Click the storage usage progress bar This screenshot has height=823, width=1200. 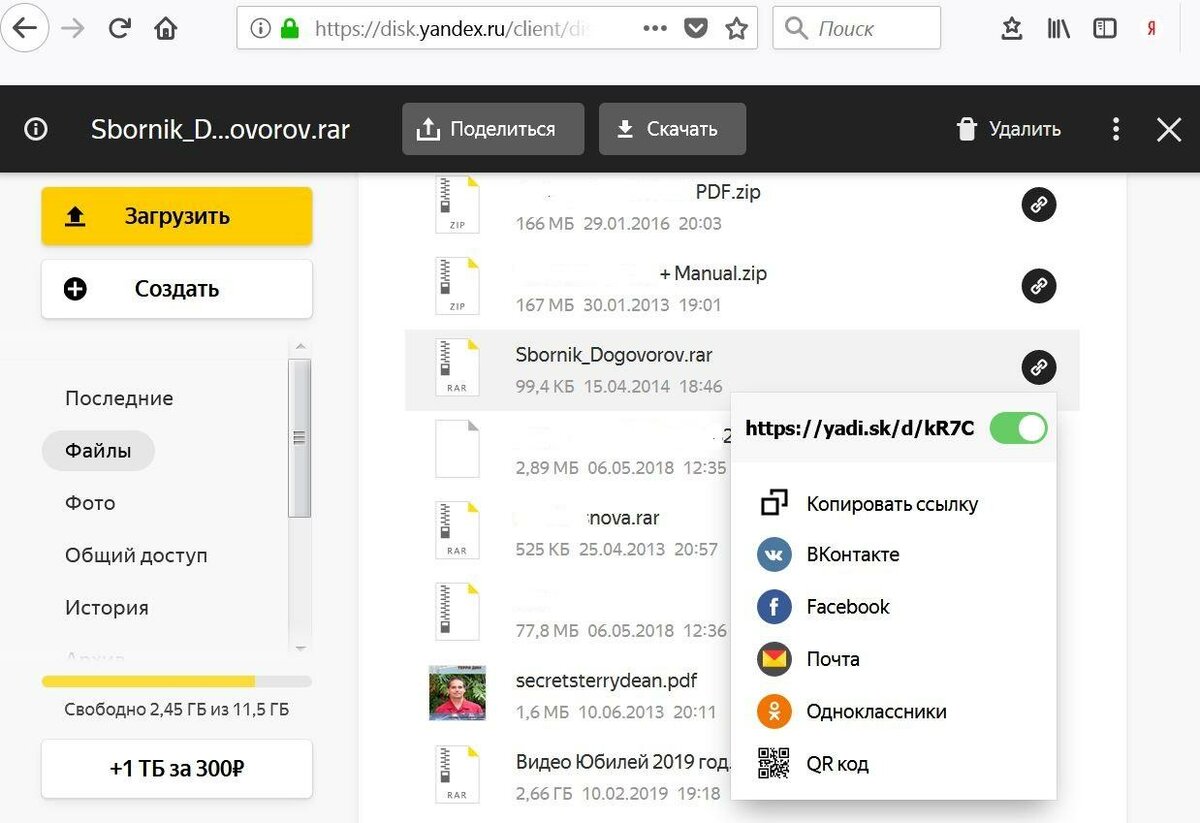pos(177,681)
